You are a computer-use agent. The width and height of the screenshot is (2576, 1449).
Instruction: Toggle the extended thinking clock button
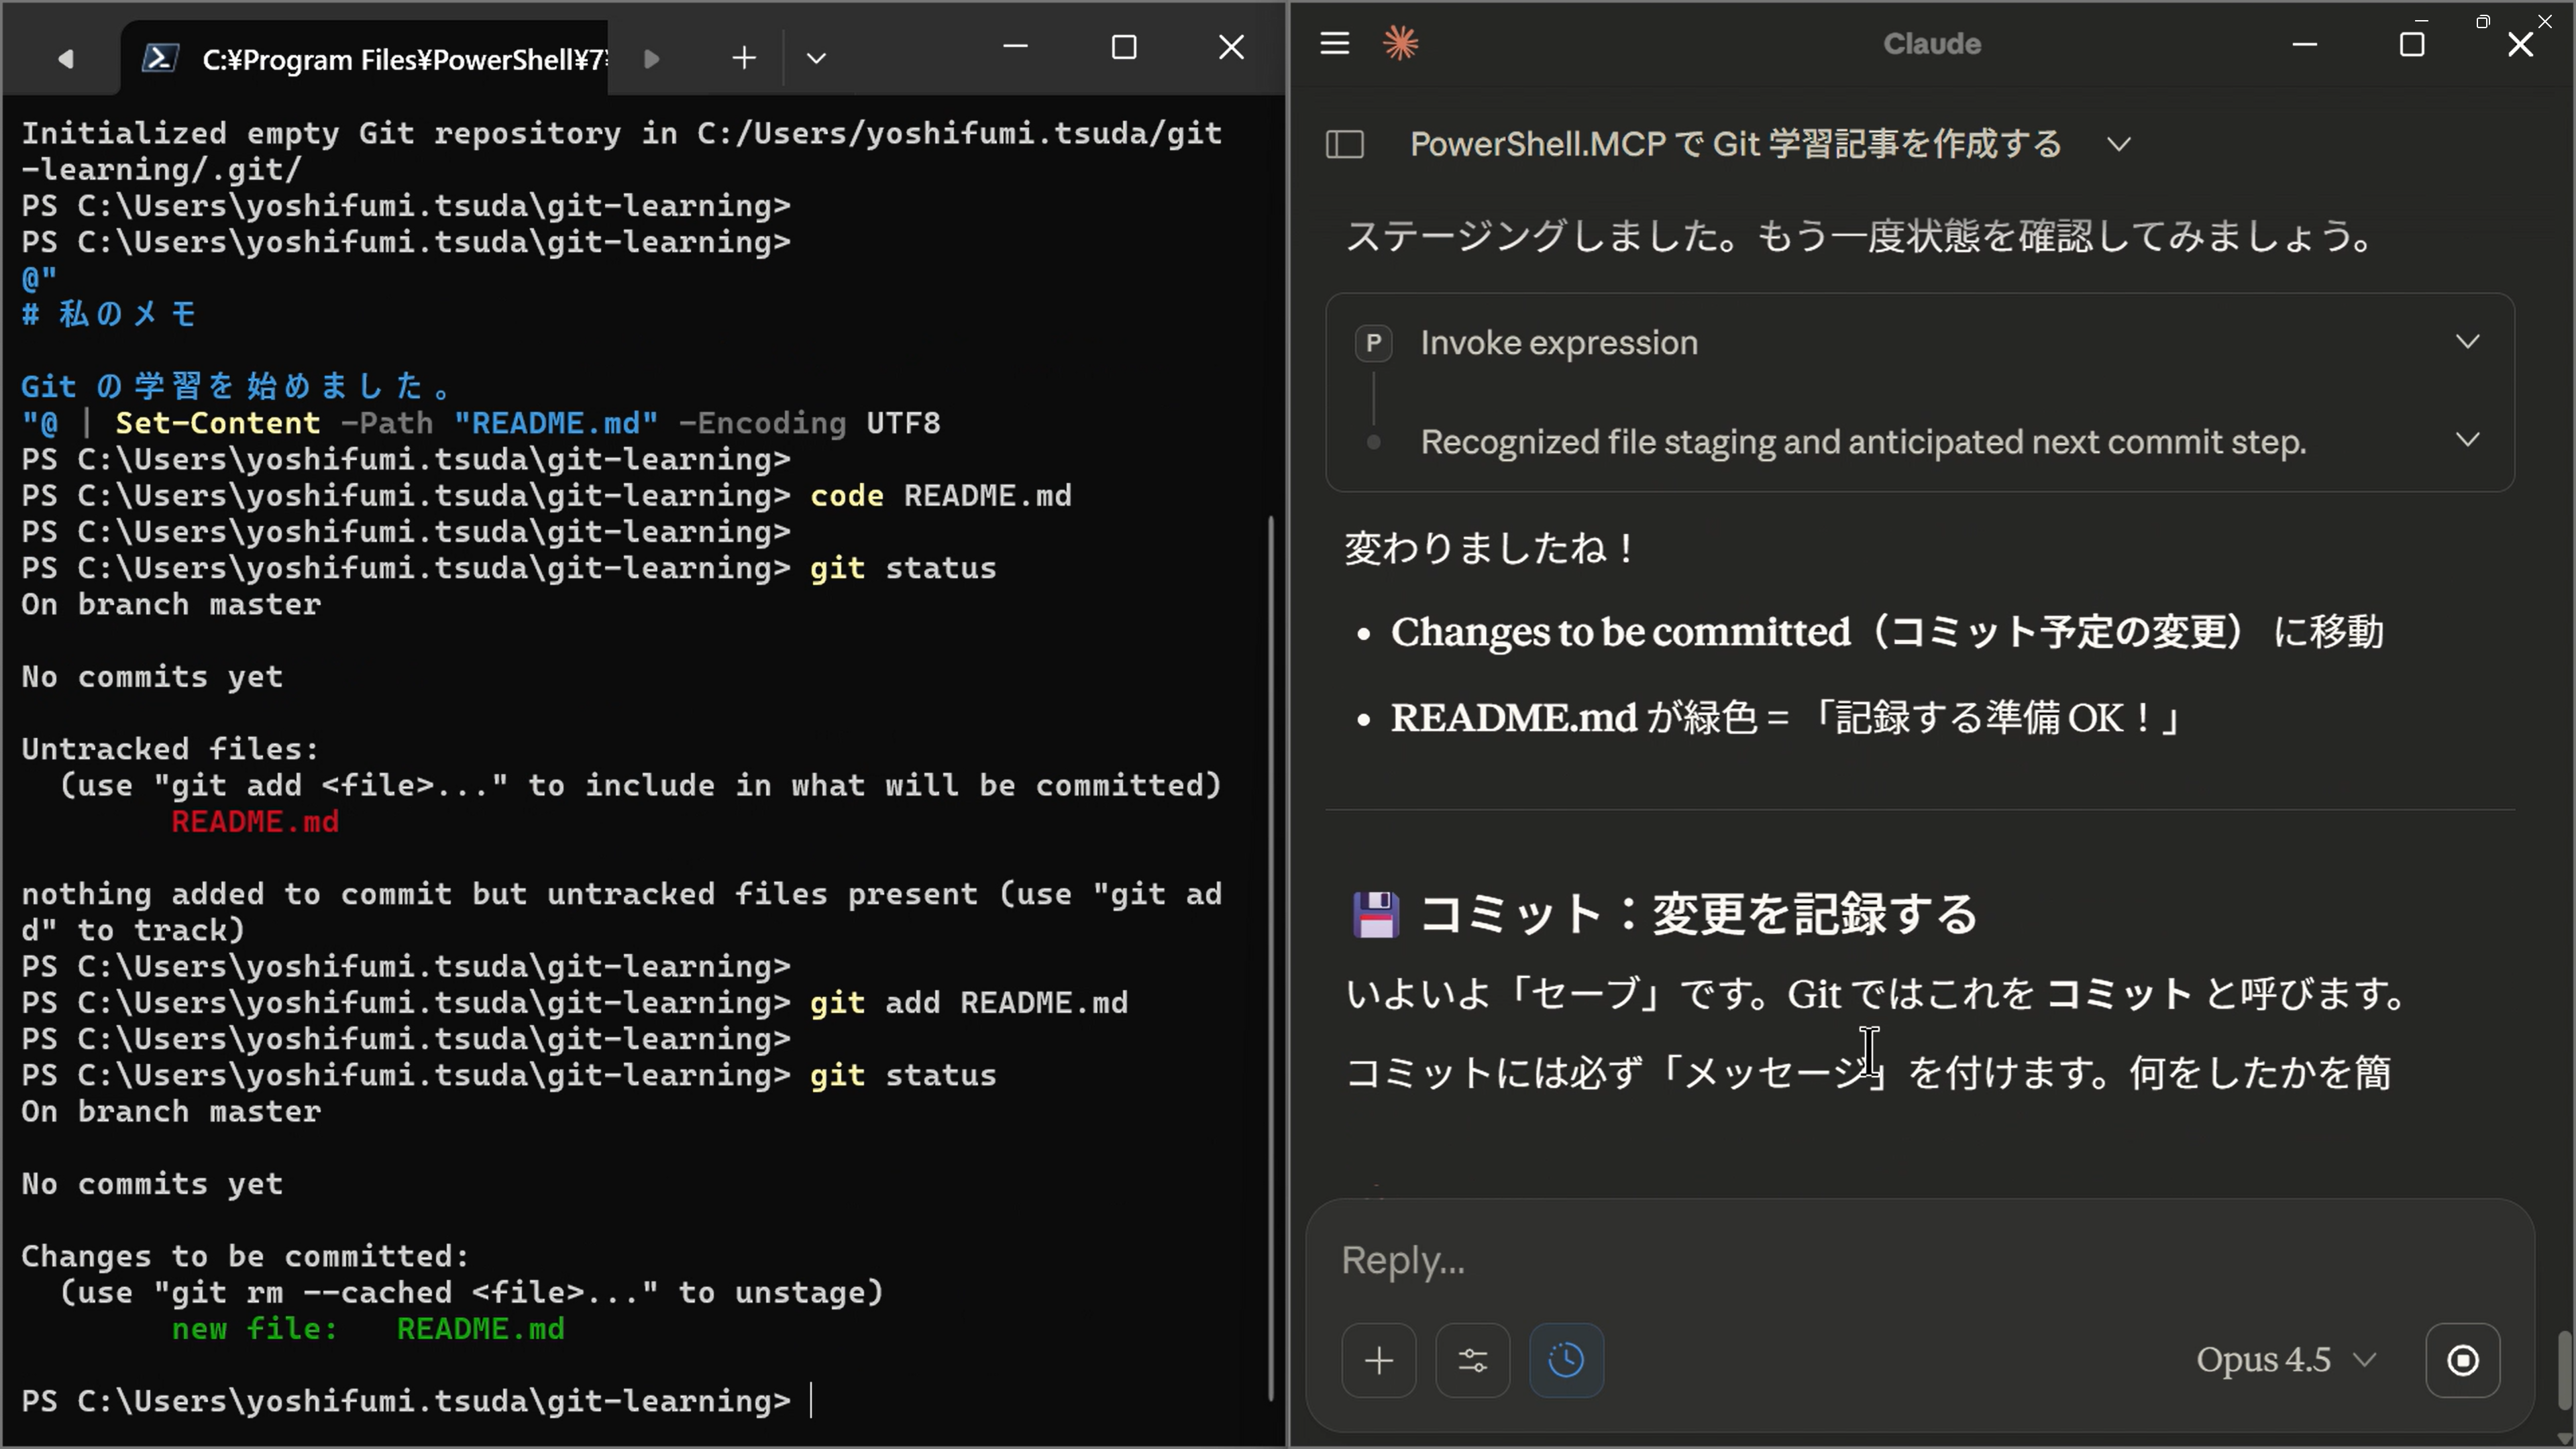(x=1566, y=1360)
